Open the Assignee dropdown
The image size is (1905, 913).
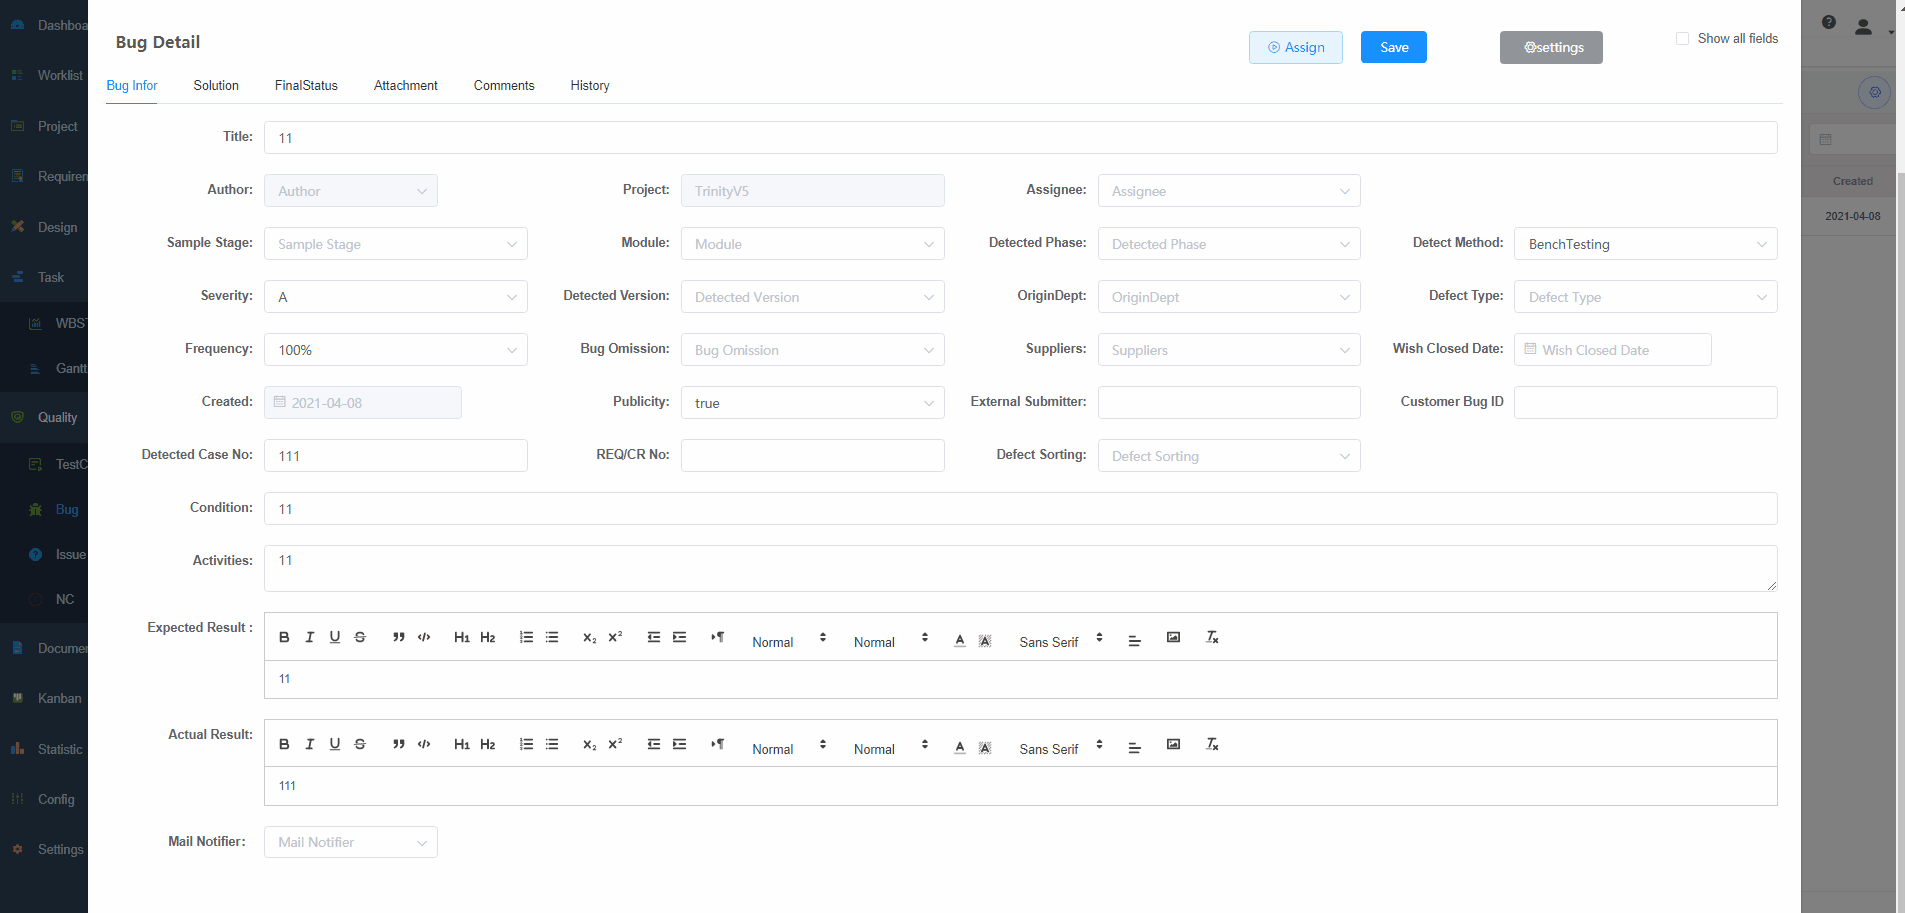pos(1229,191)
